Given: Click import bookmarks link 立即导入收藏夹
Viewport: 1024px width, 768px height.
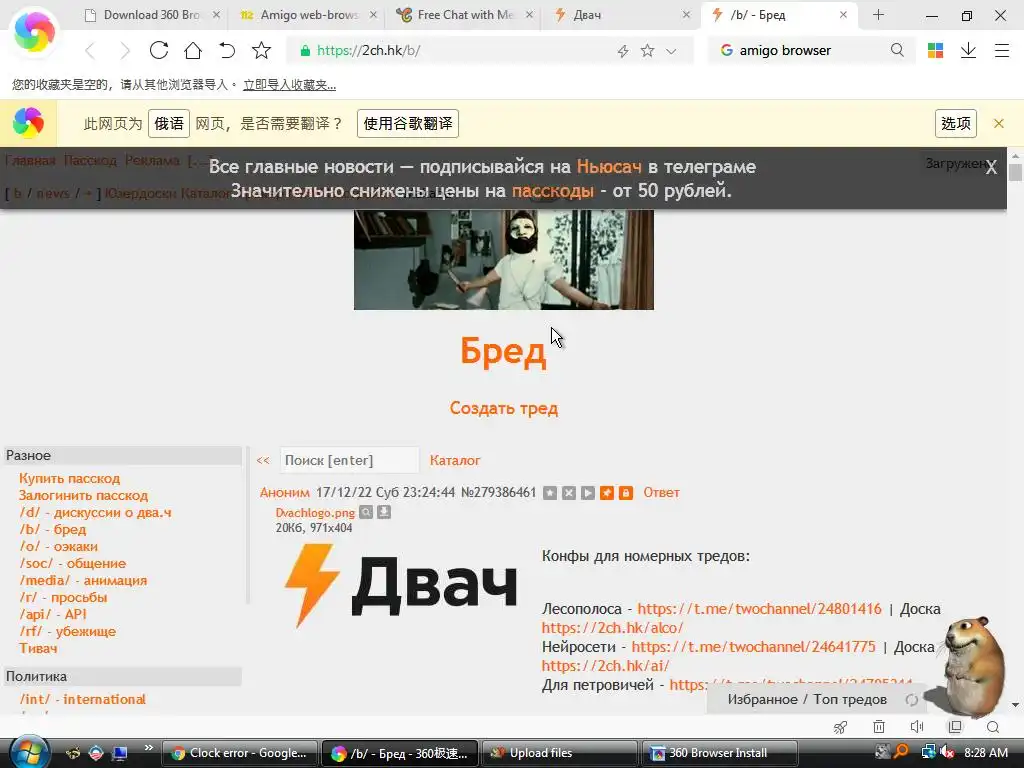Looking at the screenshot, I should (x=289, y=84).
